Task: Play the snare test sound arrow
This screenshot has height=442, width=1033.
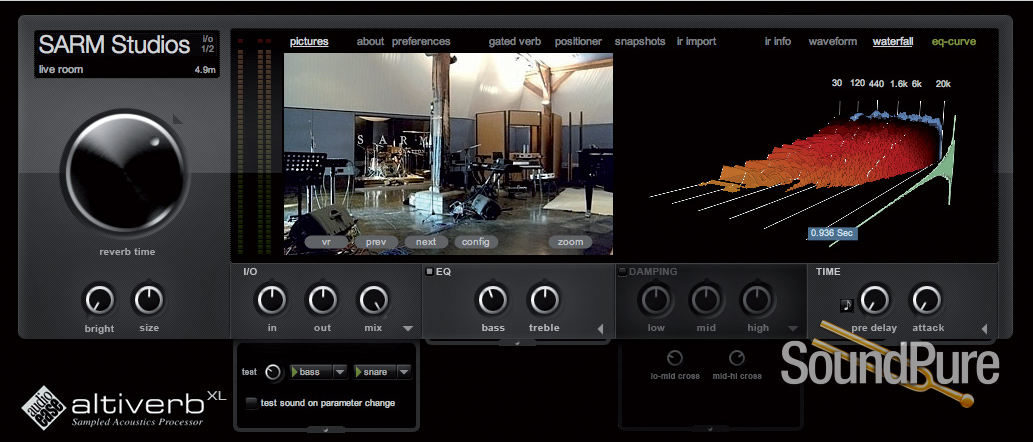Action: tap(359, 372)
